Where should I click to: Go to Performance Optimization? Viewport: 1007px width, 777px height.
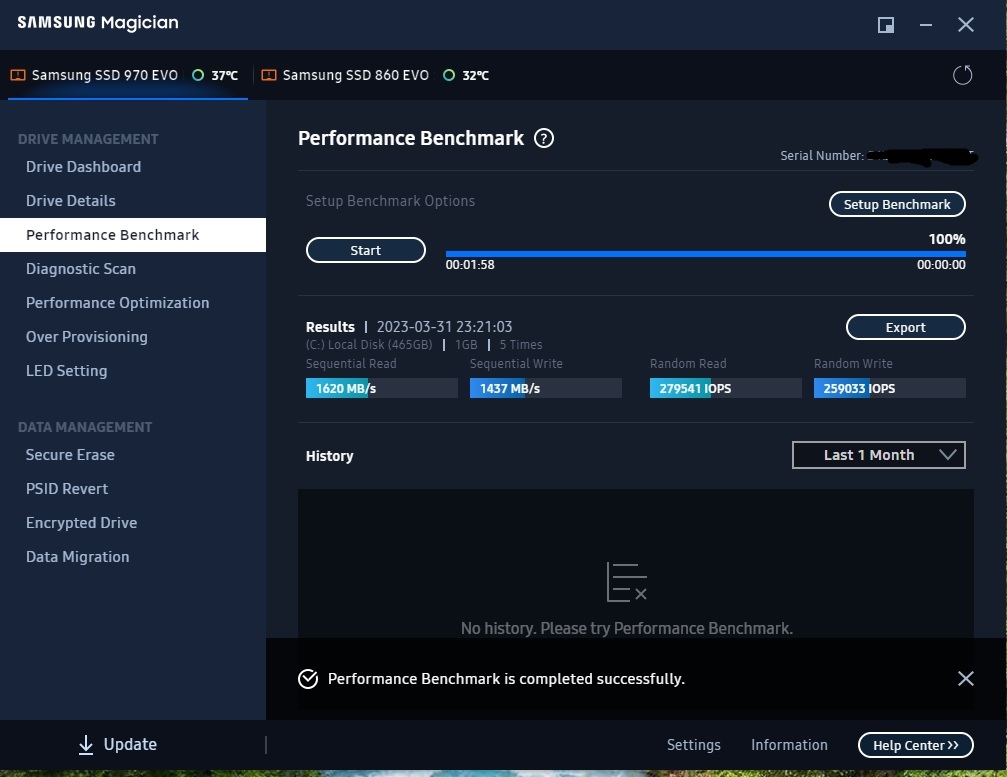[x=118, y=303]
